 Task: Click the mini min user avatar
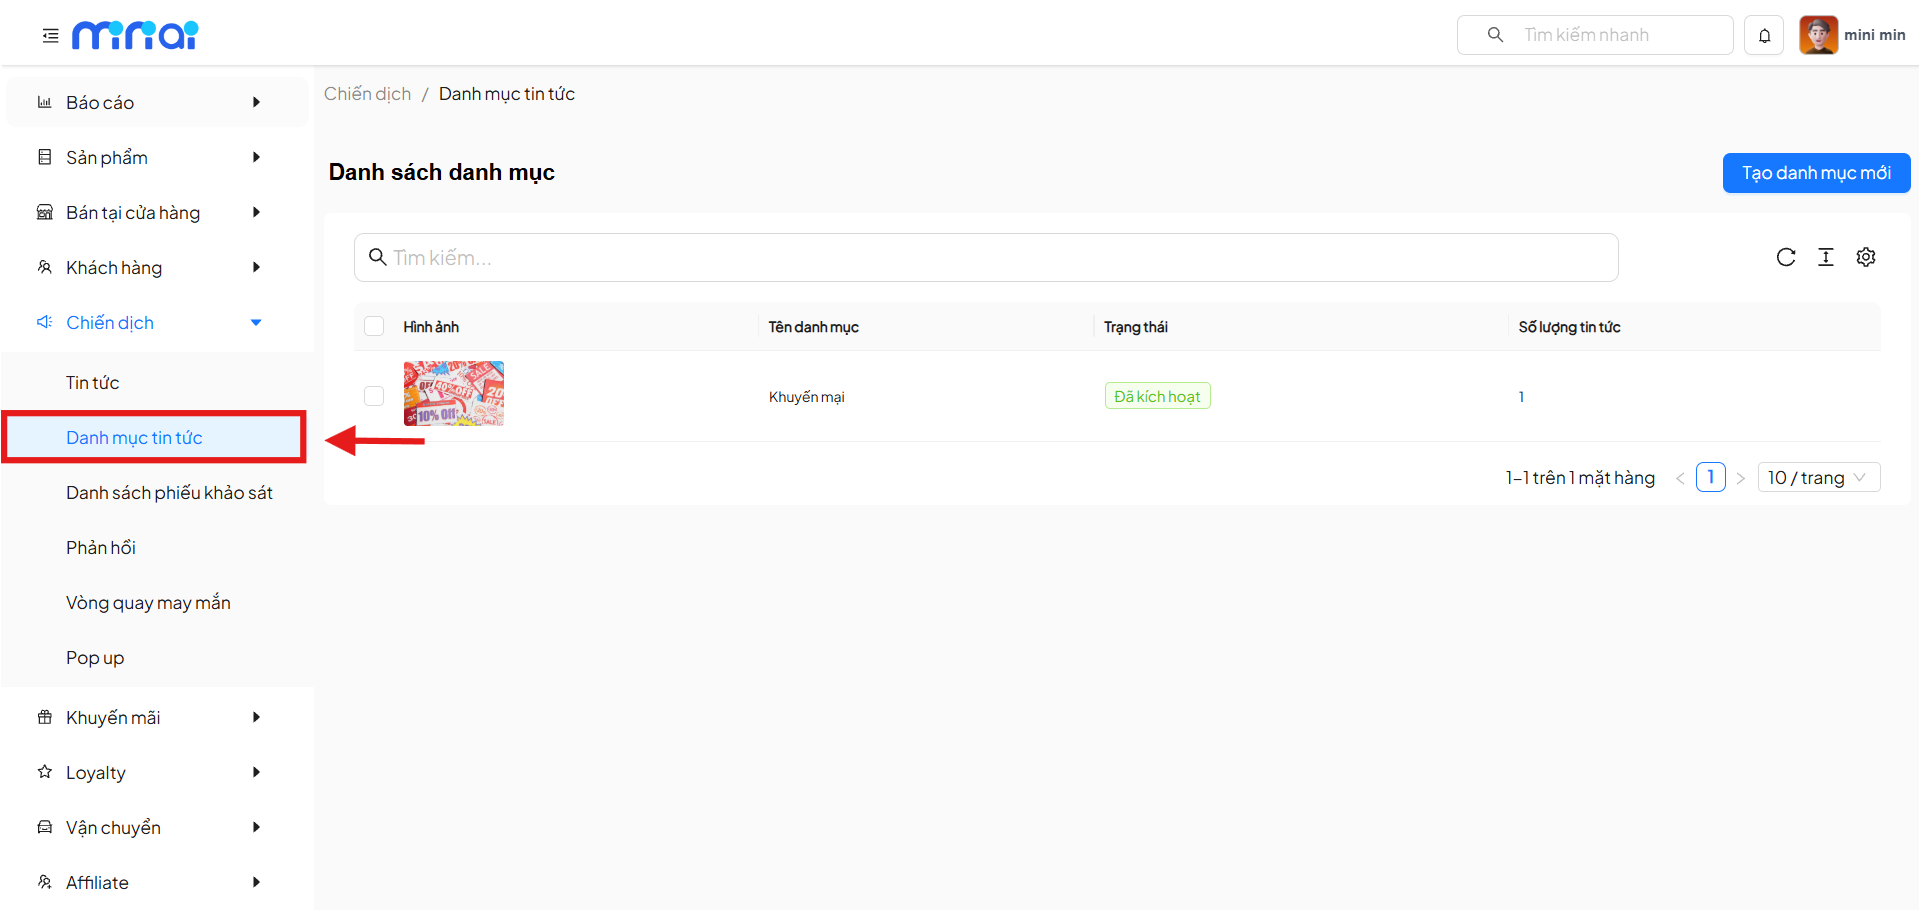1818,35
